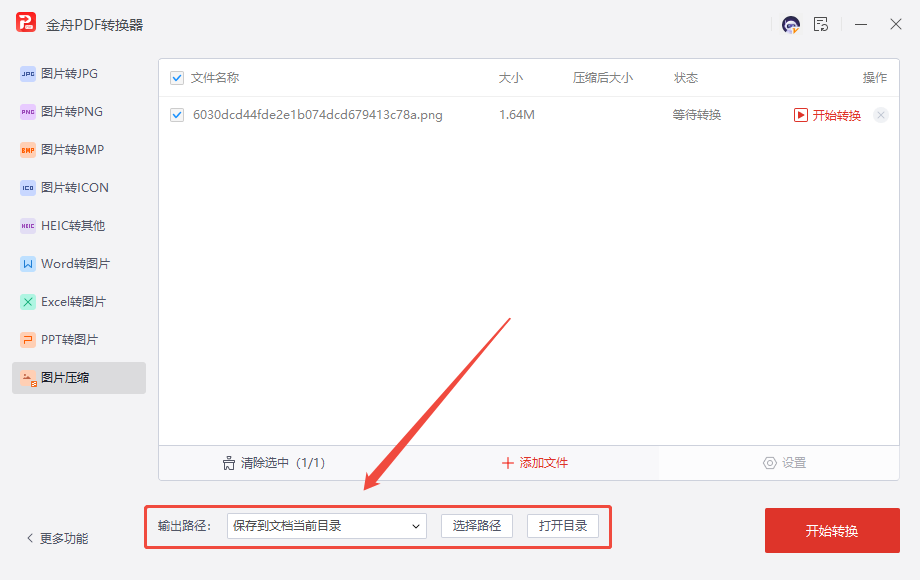
Task: Open 图片压缩 in the sidebar
Action: coord(79,378)
